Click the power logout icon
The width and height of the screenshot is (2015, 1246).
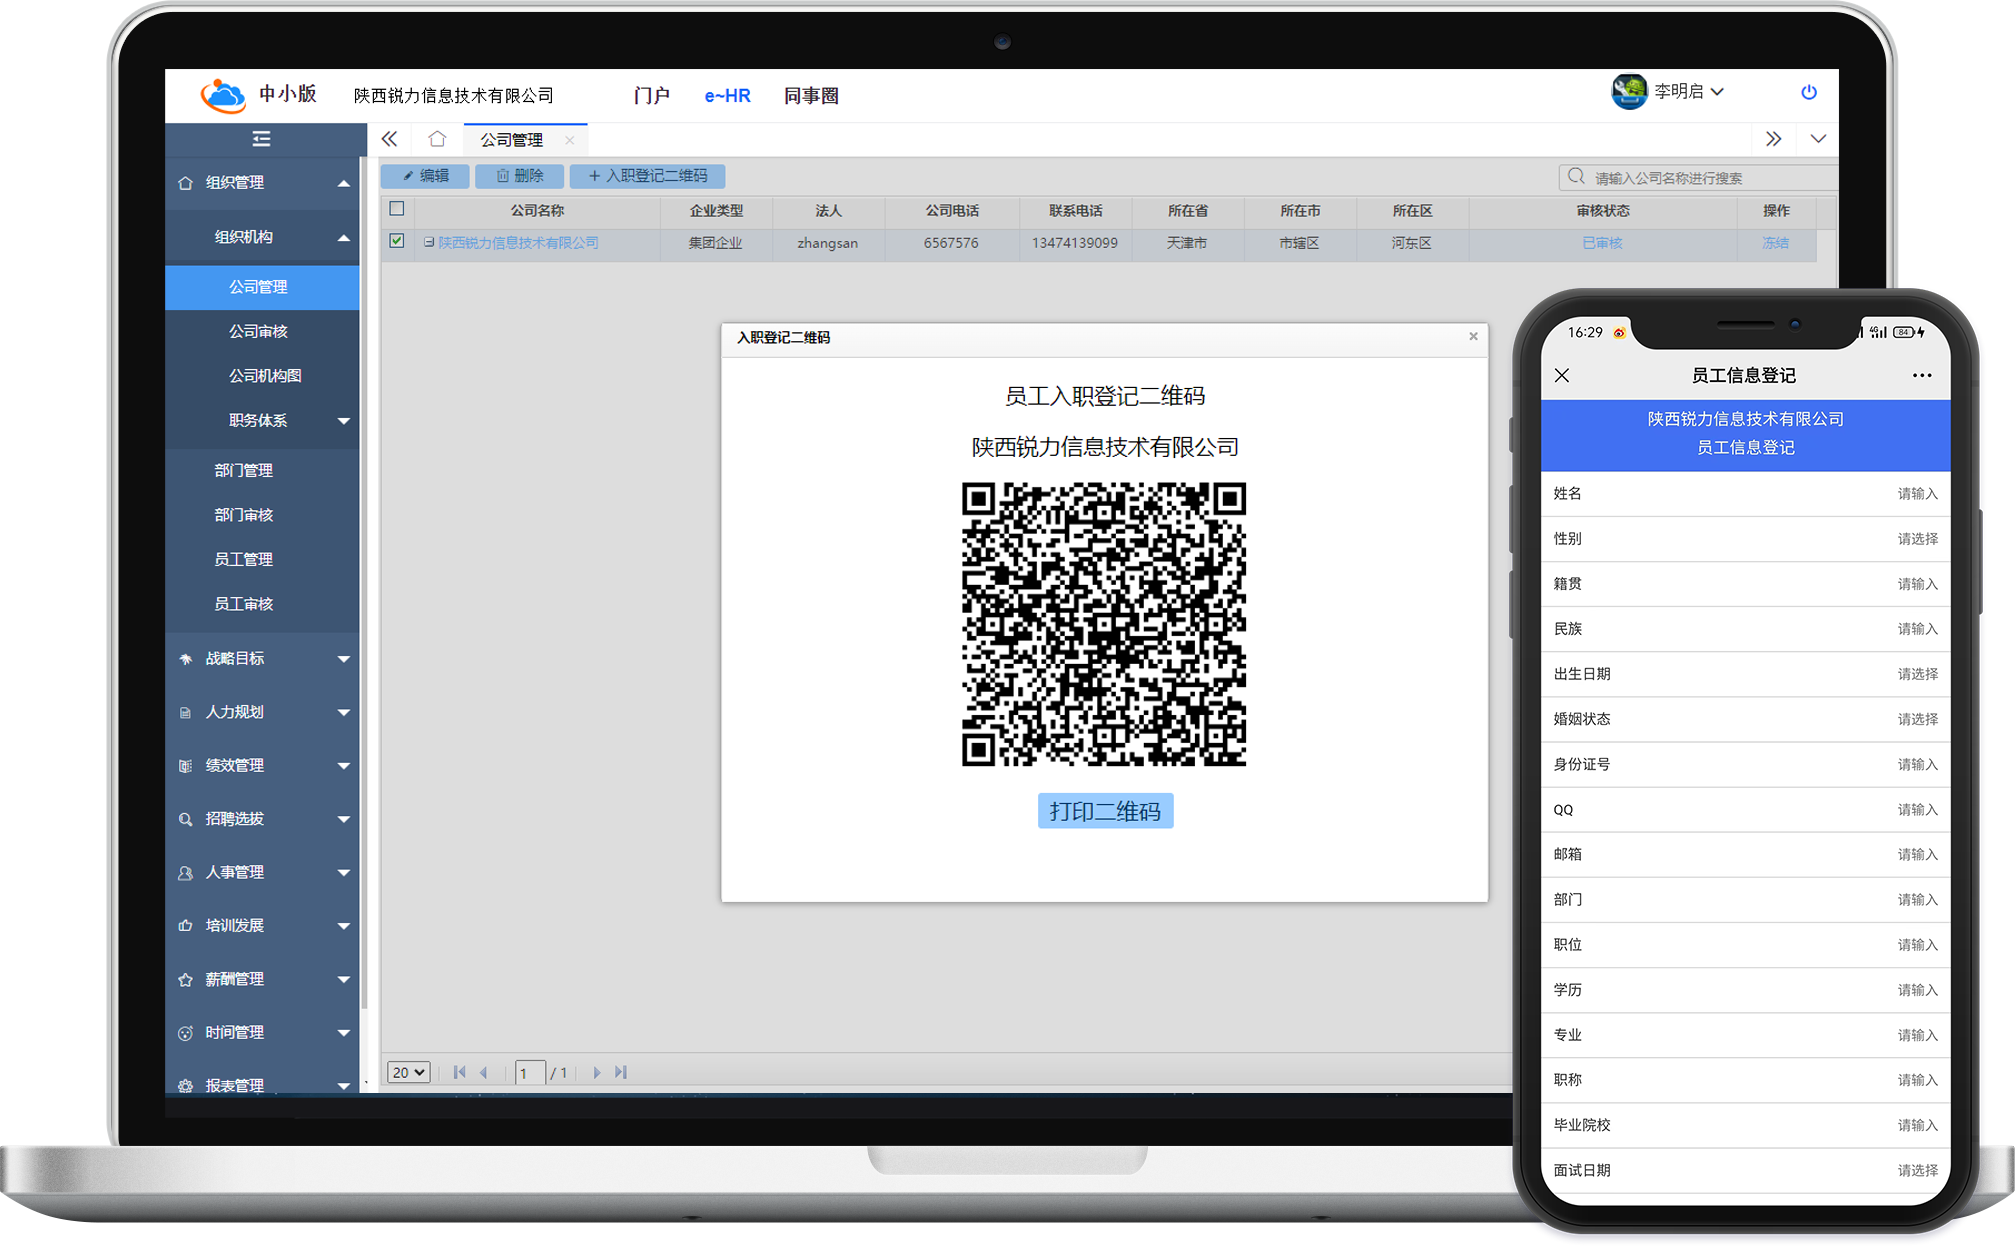[x=1808, y=92]
